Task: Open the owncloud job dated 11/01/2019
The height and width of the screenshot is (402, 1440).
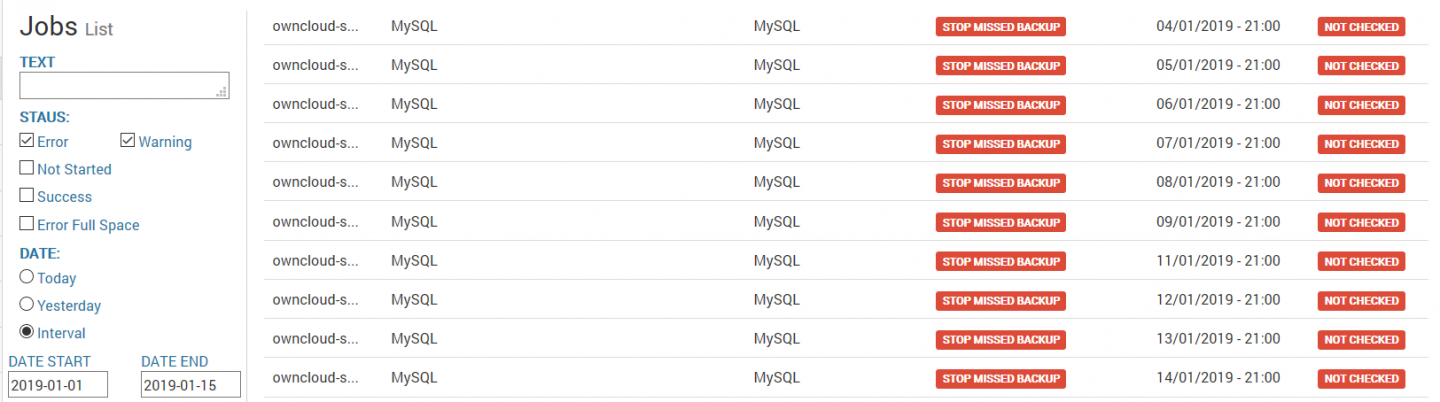Action: (315, 261)
